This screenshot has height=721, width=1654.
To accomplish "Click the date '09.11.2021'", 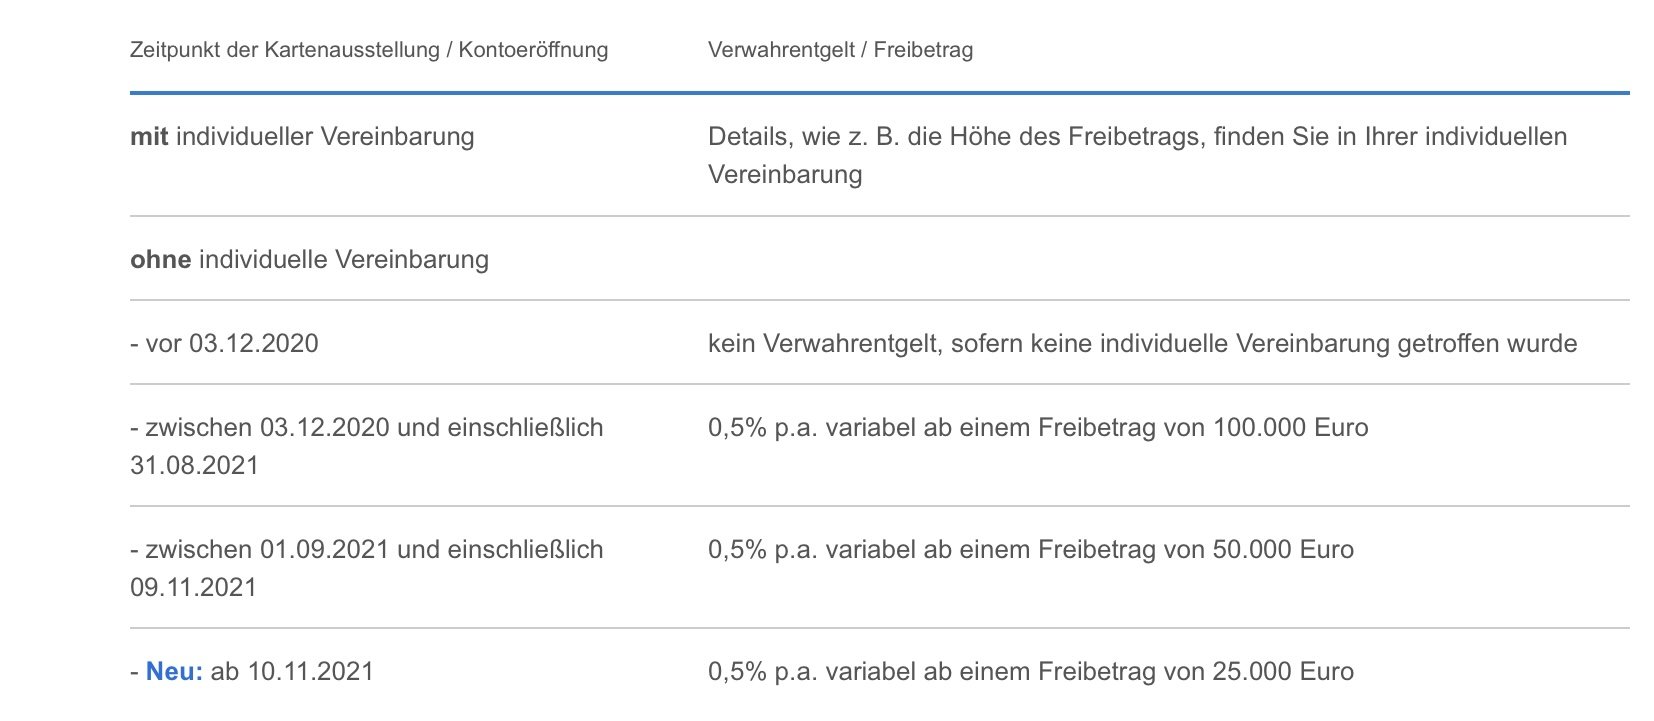I will (193, 588).
